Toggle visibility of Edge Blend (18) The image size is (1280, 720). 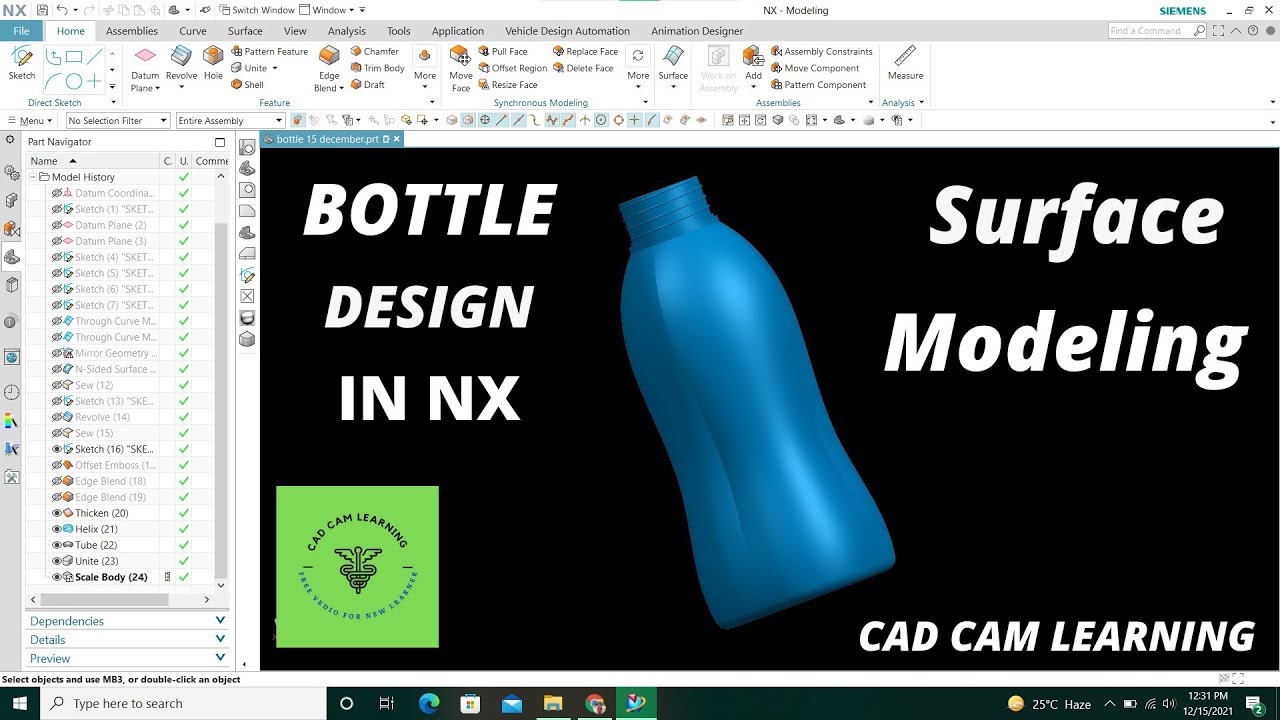click(x=57, y=481)
